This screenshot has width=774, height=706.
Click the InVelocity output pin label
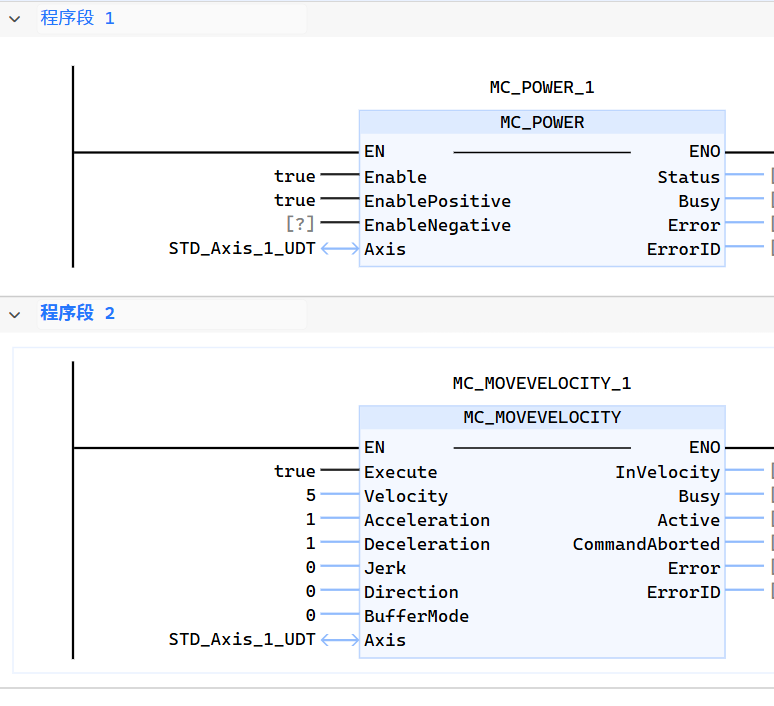point(667,472)
